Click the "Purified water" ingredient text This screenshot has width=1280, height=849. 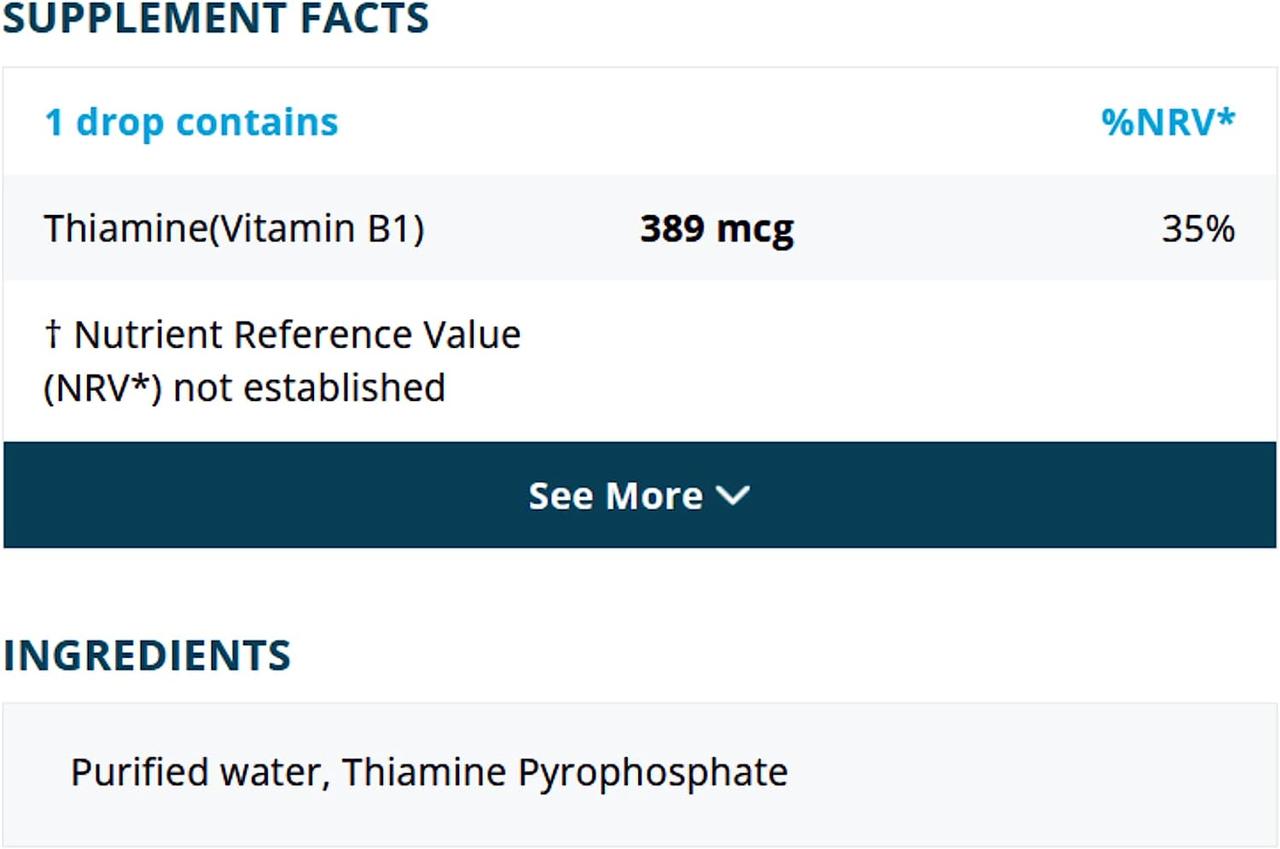(x=199, y=773)
